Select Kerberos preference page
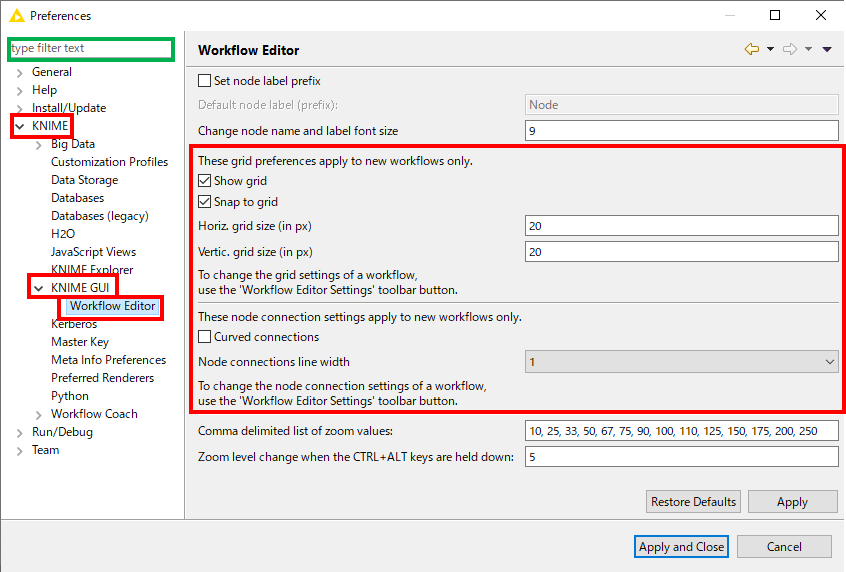This screenshot has height=572, width=846. [74, 324]
